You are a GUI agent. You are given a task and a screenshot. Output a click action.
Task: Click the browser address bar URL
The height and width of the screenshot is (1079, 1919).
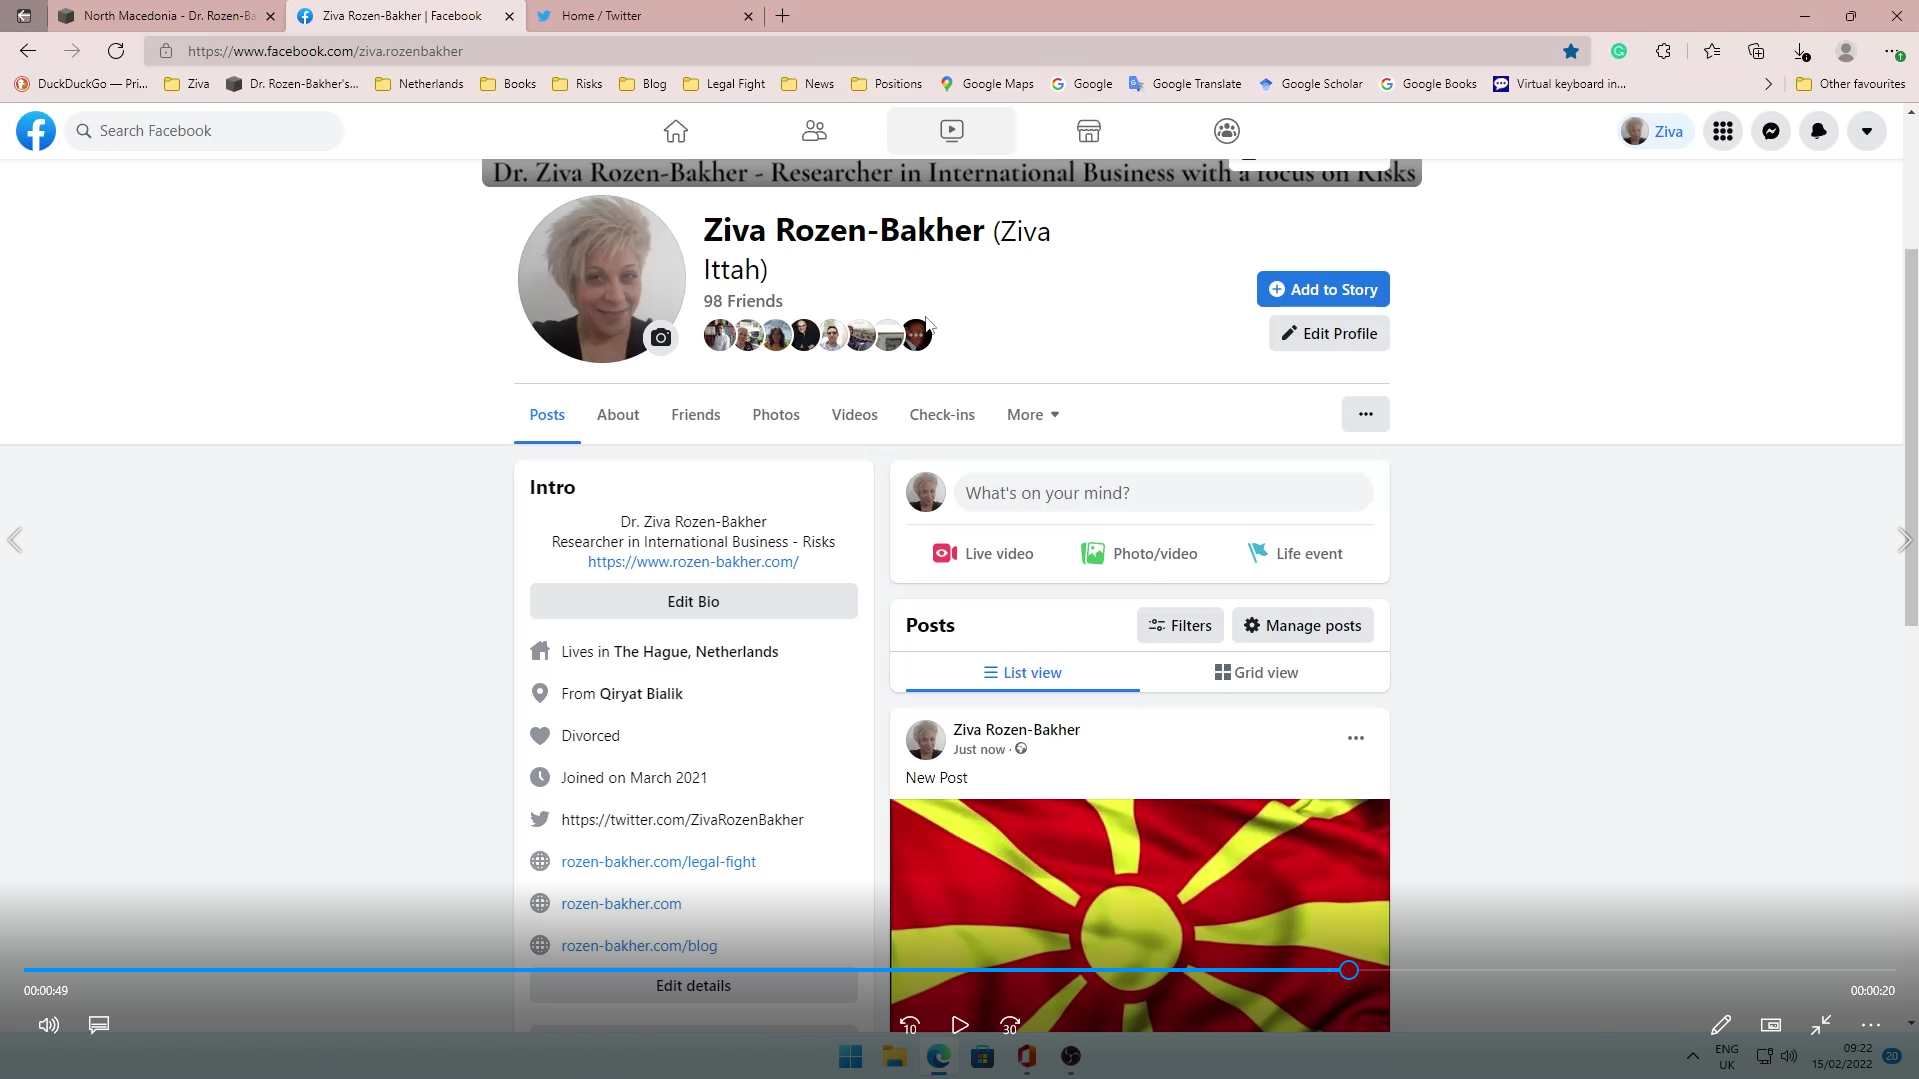click(325, 51)
